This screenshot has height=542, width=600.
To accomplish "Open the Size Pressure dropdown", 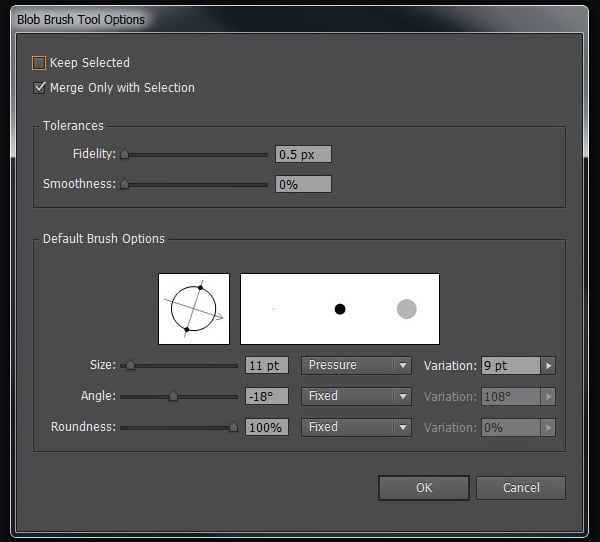I will [x=356, y=366].
